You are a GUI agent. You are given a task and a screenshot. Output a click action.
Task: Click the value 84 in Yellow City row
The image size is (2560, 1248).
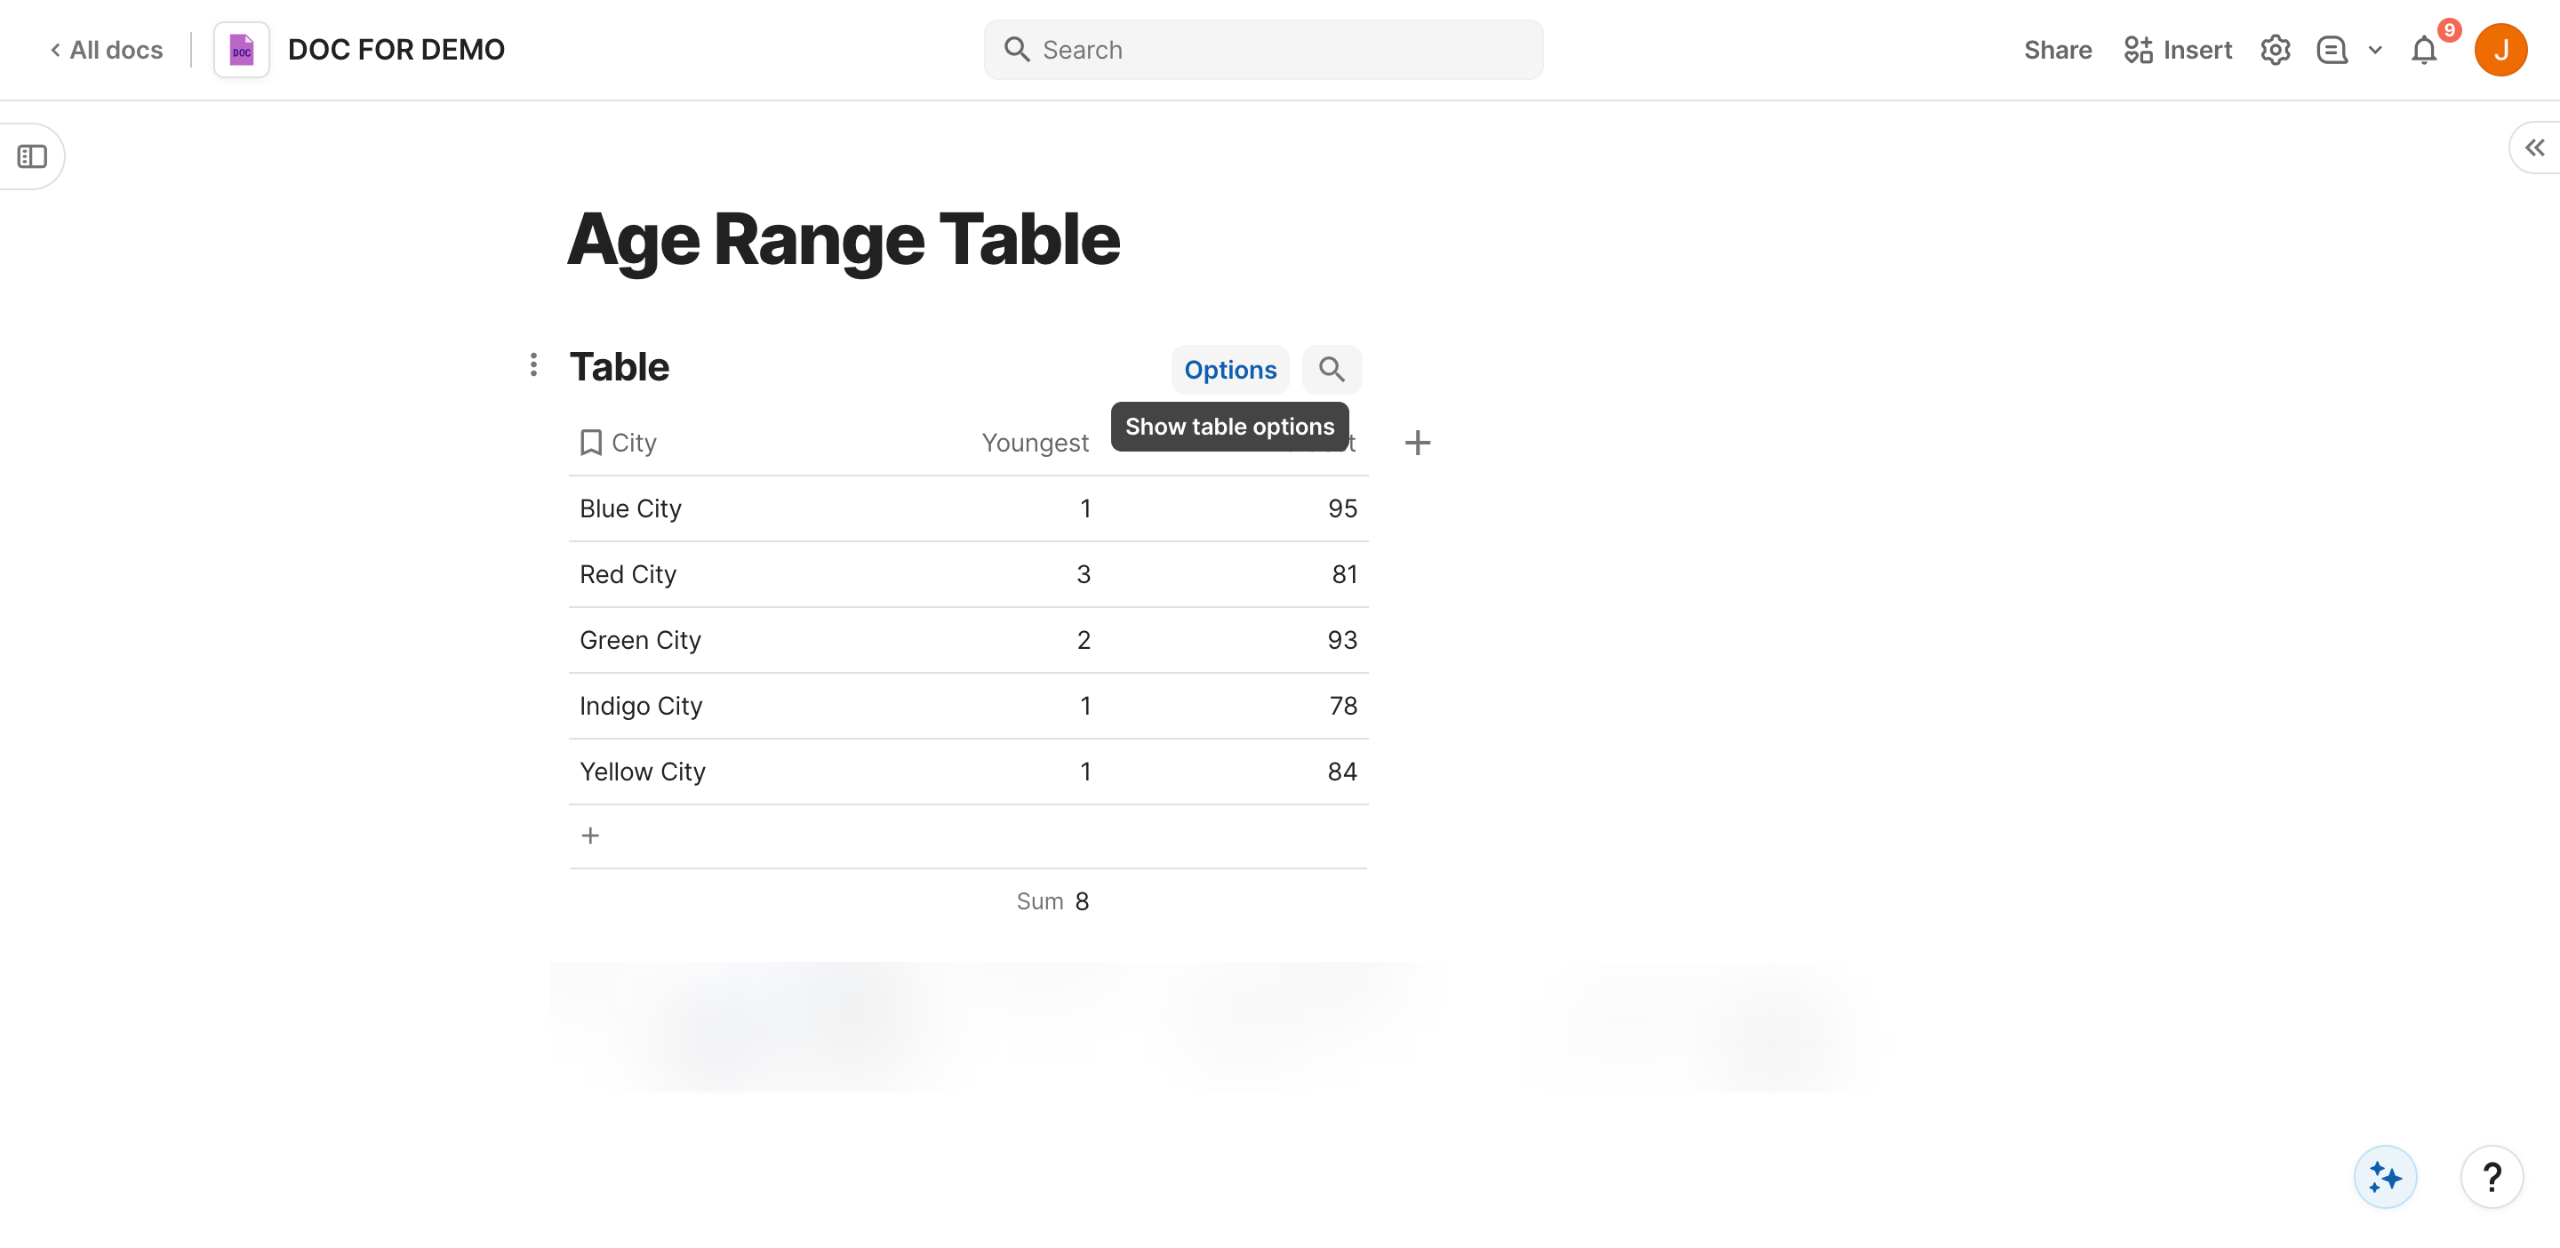[1343, 773]
